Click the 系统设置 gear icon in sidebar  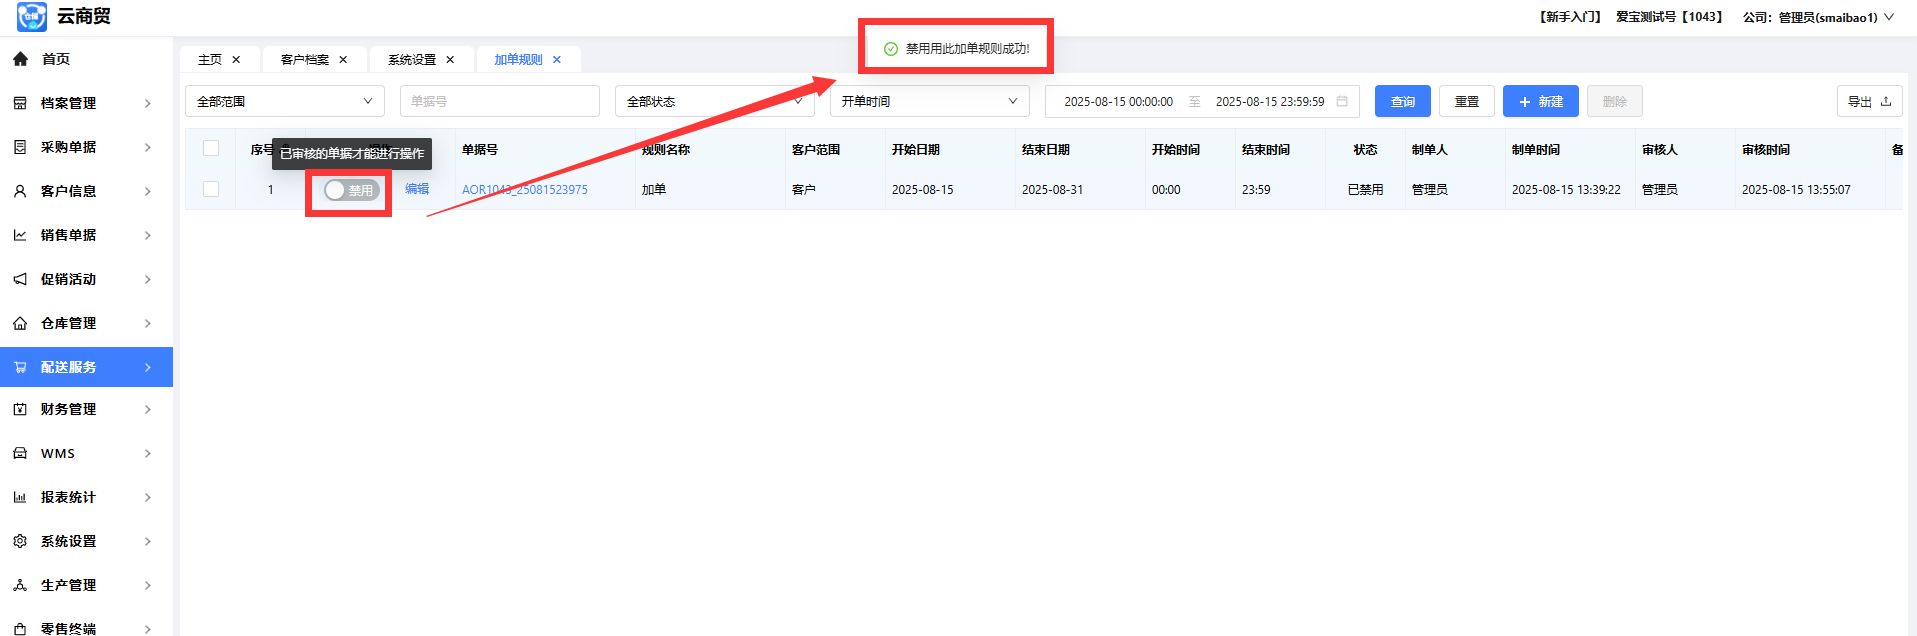pyautogui.click(x=20, y=541)
